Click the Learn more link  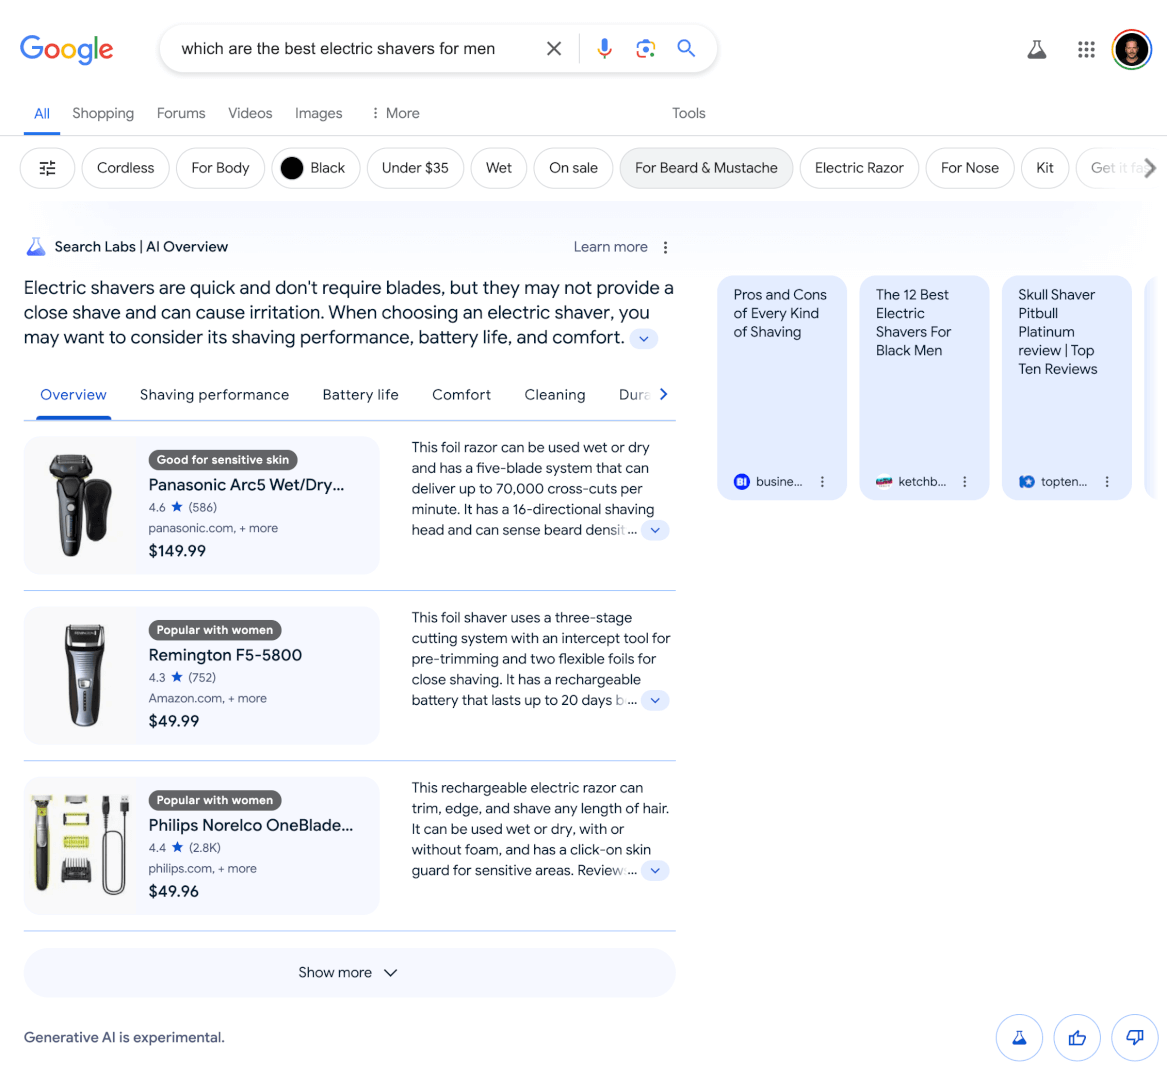click(610, 247)
